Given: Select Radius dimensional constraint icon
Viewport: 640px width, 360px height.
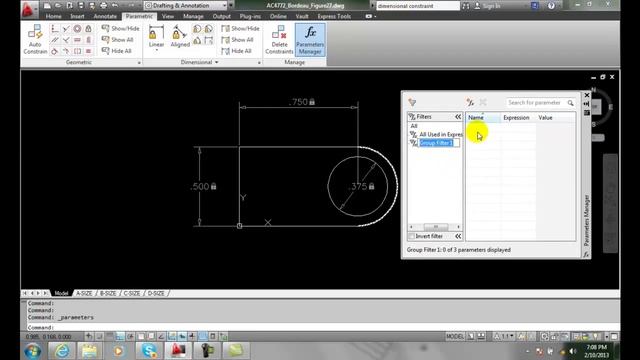Looking at the screenshot, I should [197, 29].
